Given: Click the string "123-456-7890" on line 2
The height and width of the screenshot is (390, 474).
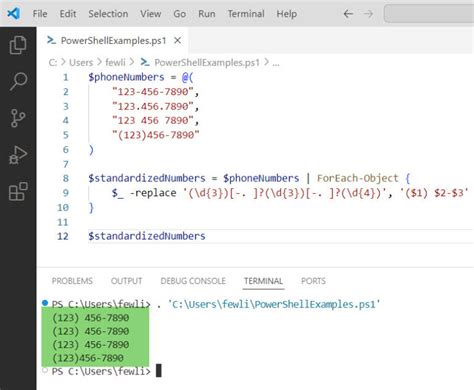Looking at the screenshot, I should [x=153, y=92].
